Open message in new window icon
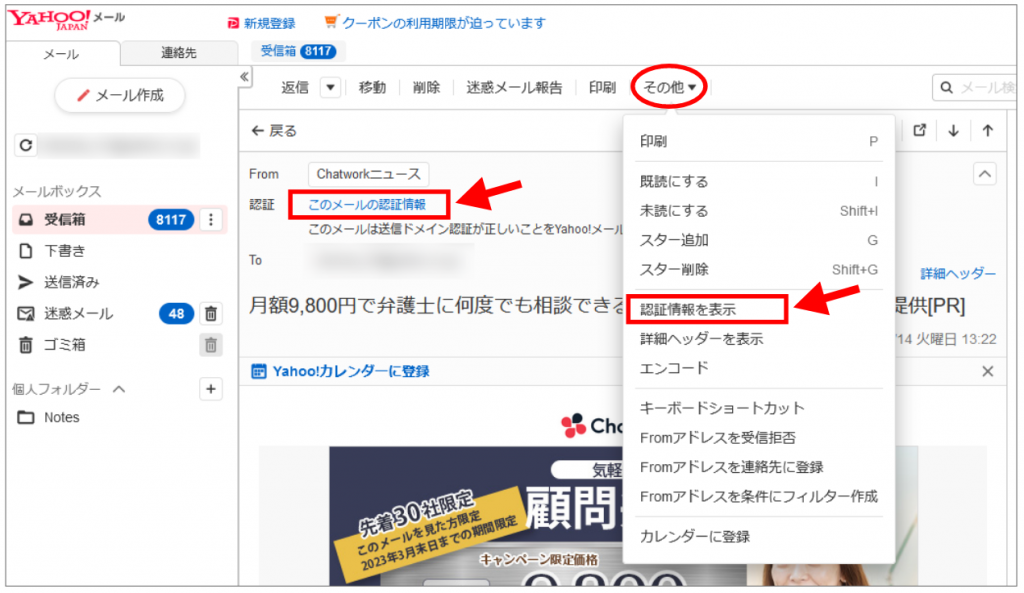This screenshot has height=593, width=1024. pyautogui.click(x=920, y=131)
